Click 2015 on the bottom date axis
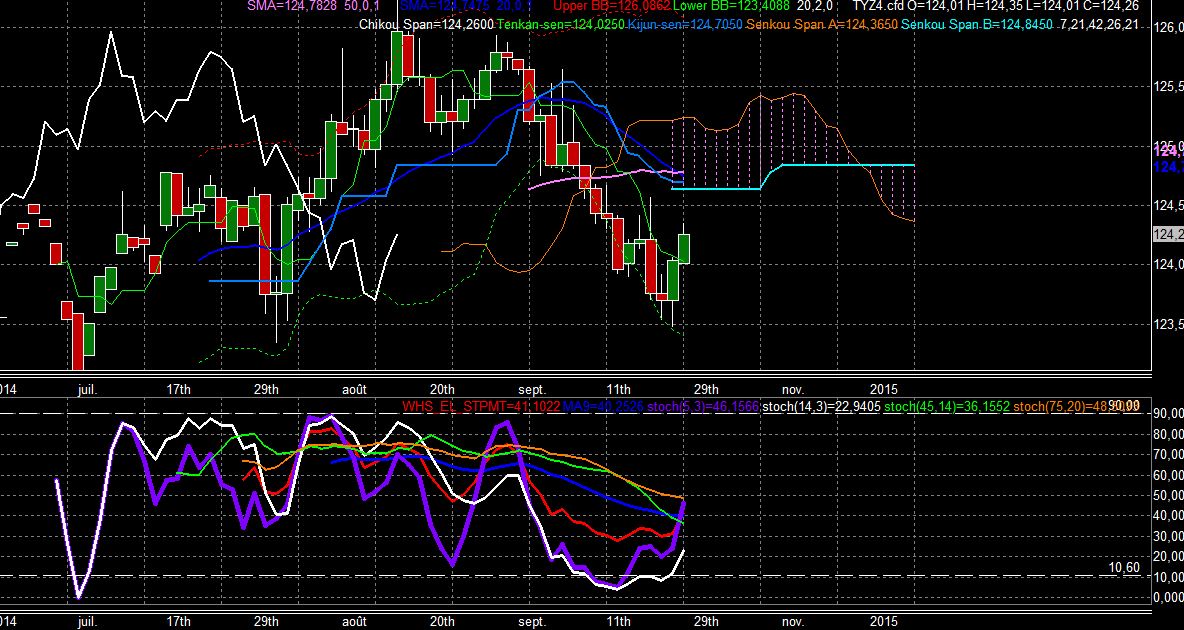The height and width of the screenshot is (630, 1184). click(x=884, y=621)
